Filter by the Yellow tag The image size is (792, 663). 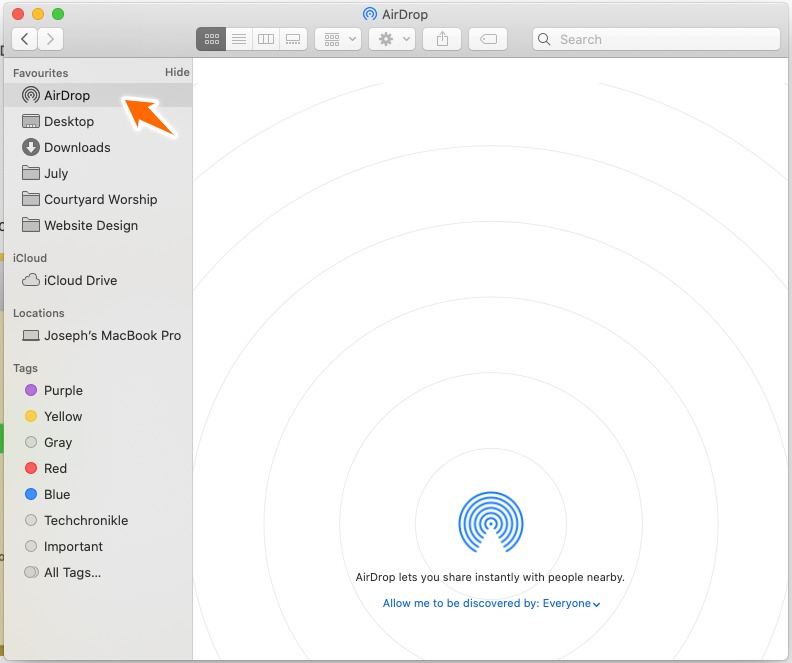98,416
